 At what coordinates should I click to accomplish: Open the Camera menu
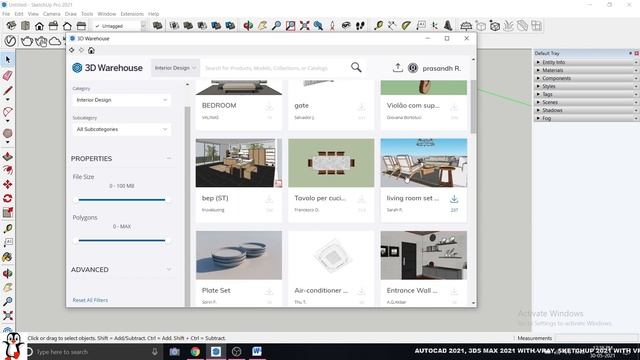click(51, 14)
